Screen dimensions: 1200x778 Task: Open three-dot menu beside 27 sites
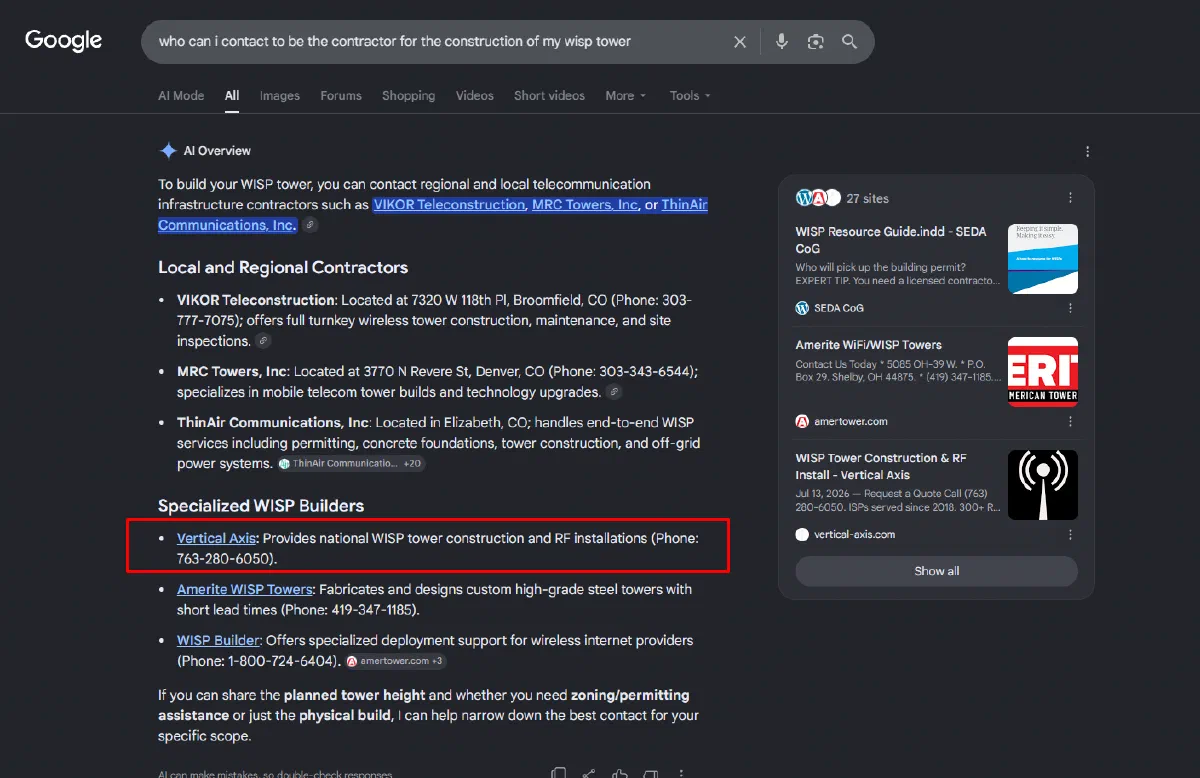1070,198
